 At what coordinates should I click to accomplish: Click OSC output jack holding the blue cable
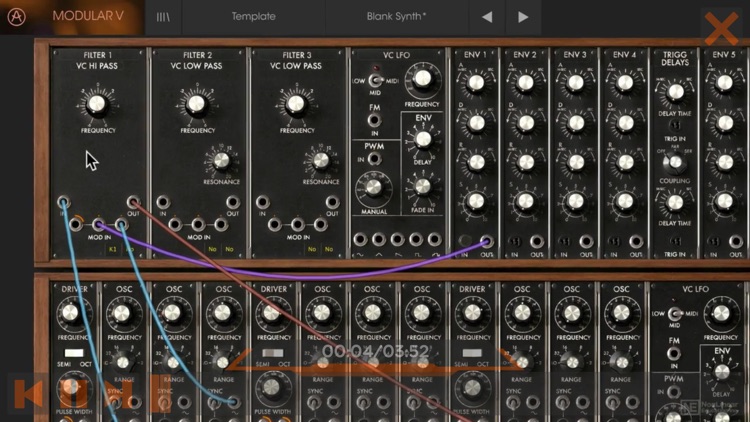[x=233, y=402]
